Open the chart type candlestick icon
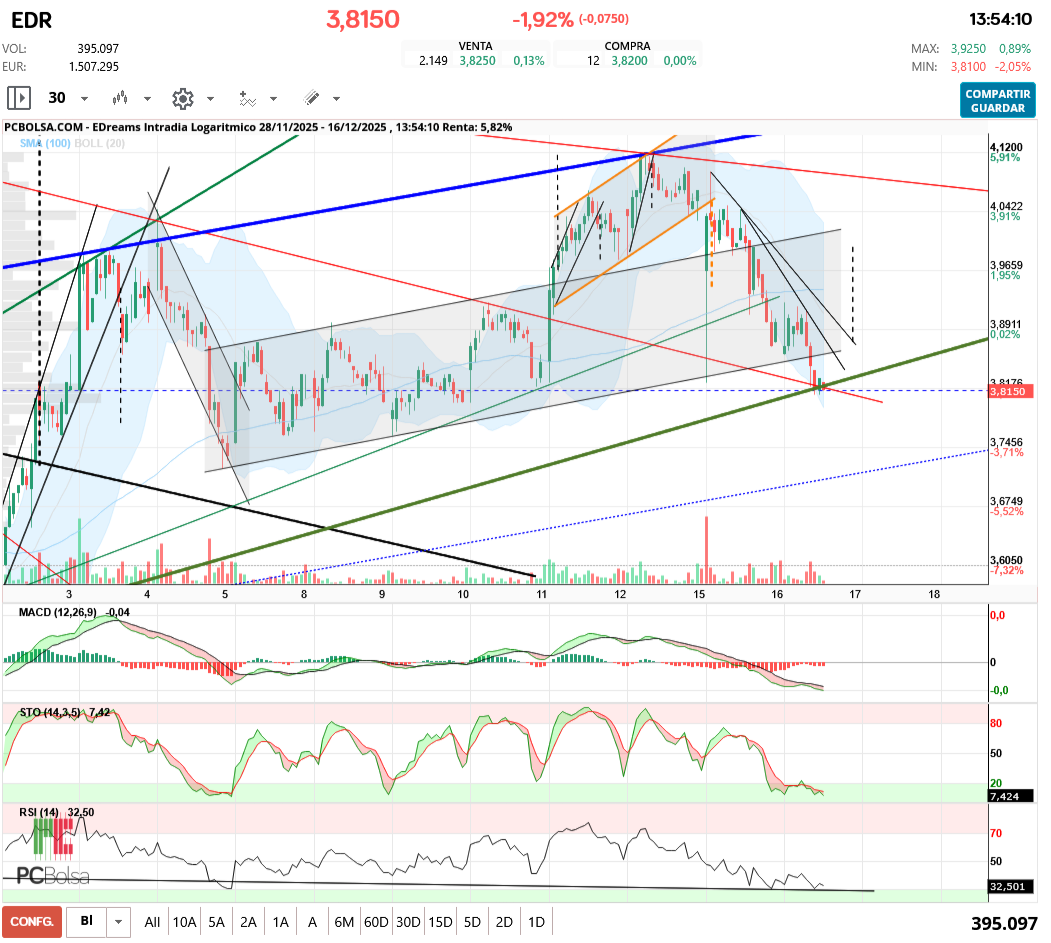Screen dimensions: 1051x943 tap(120, 99)
